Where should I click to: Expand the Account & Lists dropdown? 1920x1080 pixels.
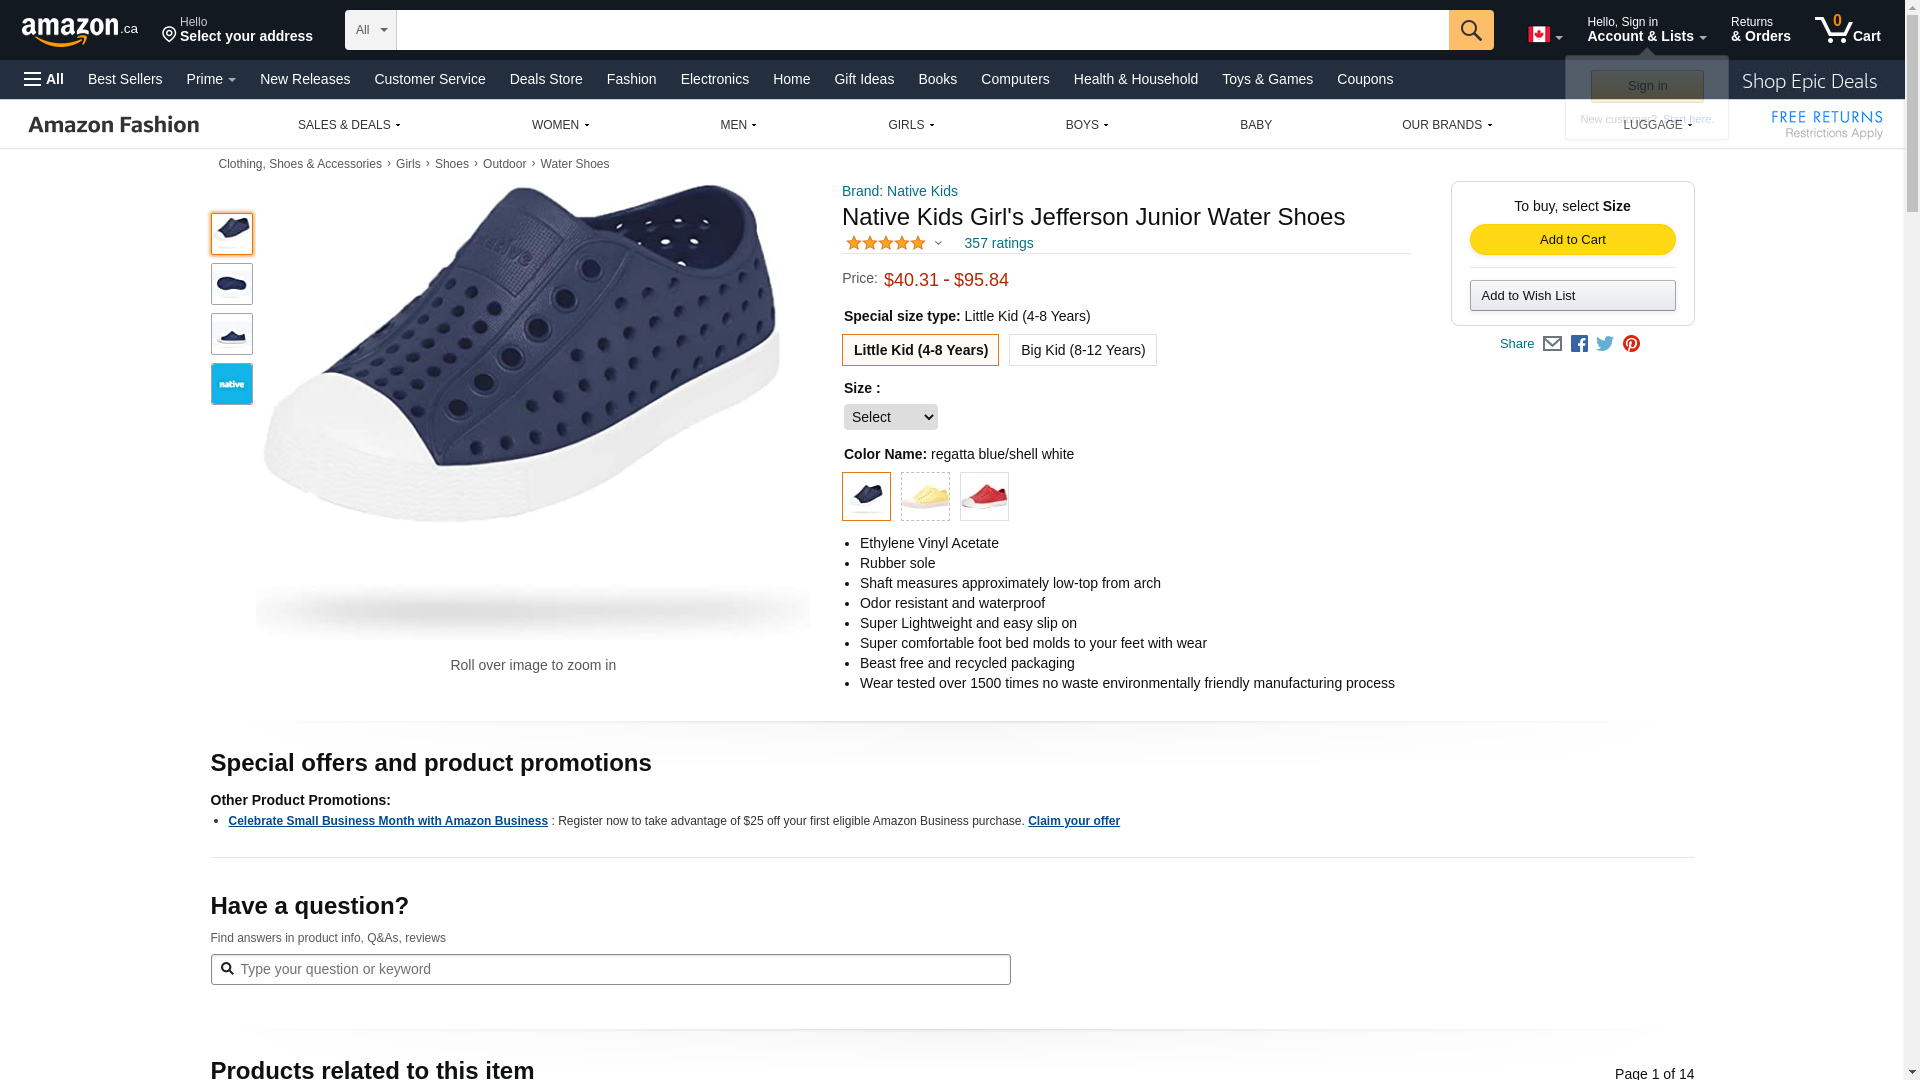[x=1646, y=30]
